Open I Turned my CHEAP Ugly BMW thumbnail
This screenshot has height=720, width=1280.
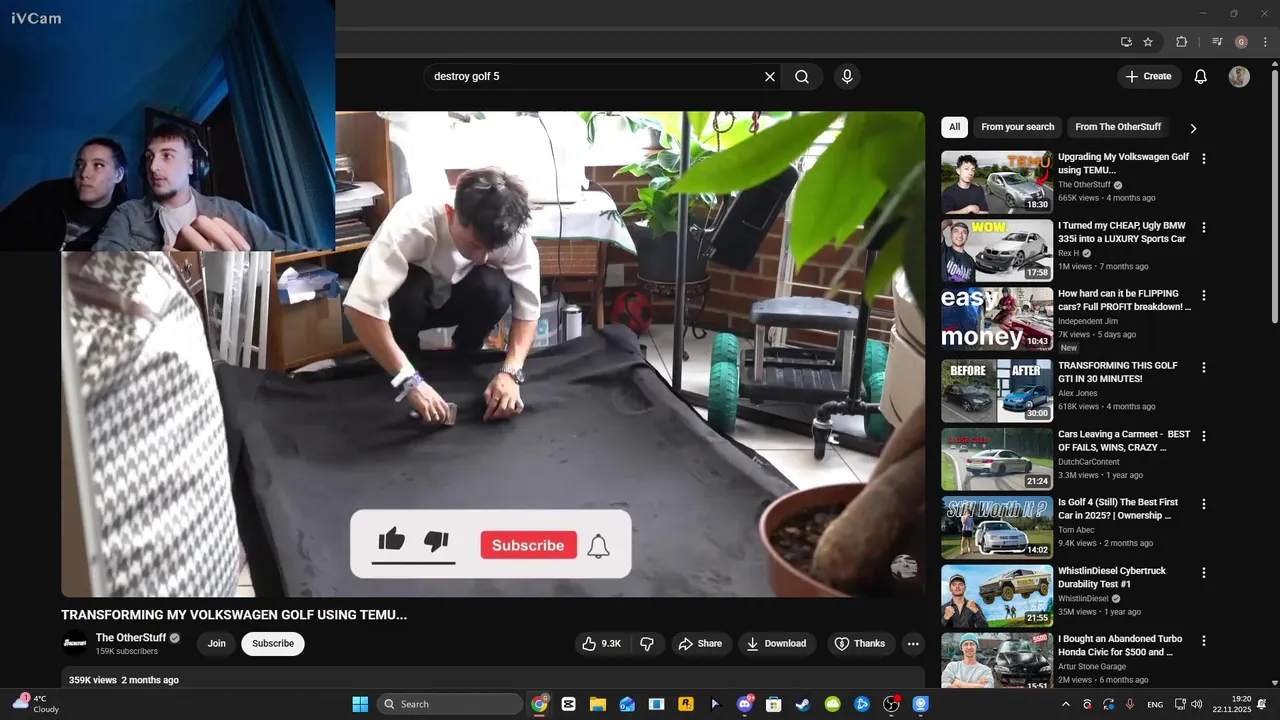(x=997, y=250)
